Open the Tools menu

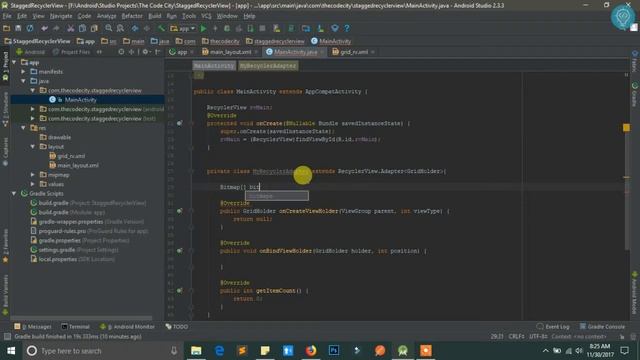189,16
